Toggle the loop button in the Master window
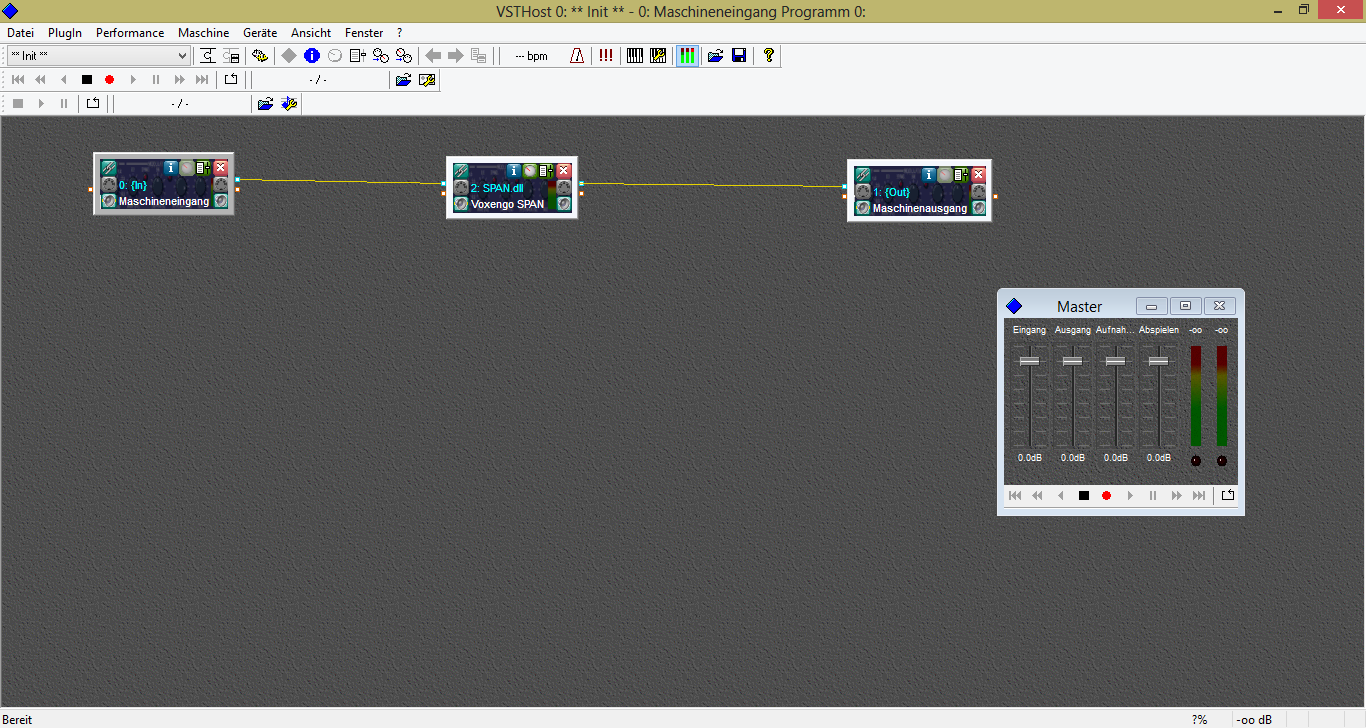This screenshot has height=728, width=1366. [x=1228, y=495]
